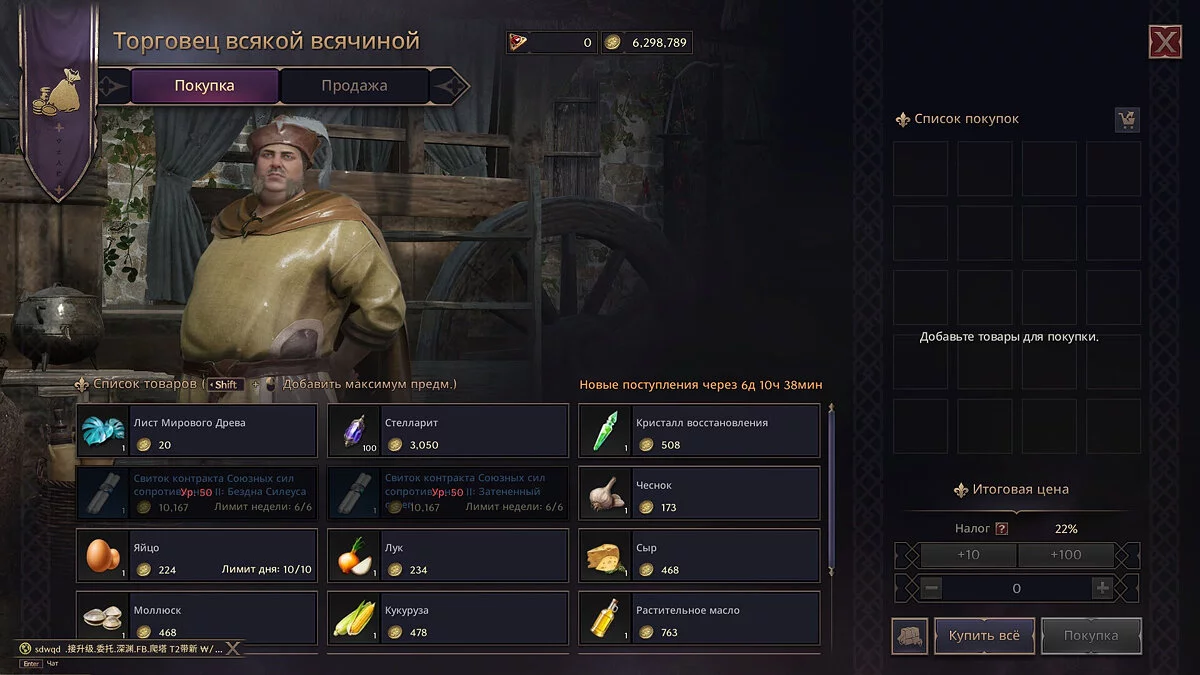Decrease quantity with the minus stepper
Screen dimensions: 1200x675
tap(932, 588)
